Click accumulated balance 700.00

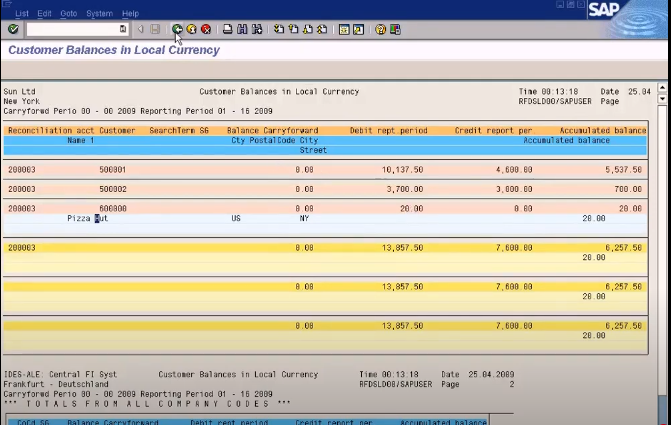(x=628, y=189)
